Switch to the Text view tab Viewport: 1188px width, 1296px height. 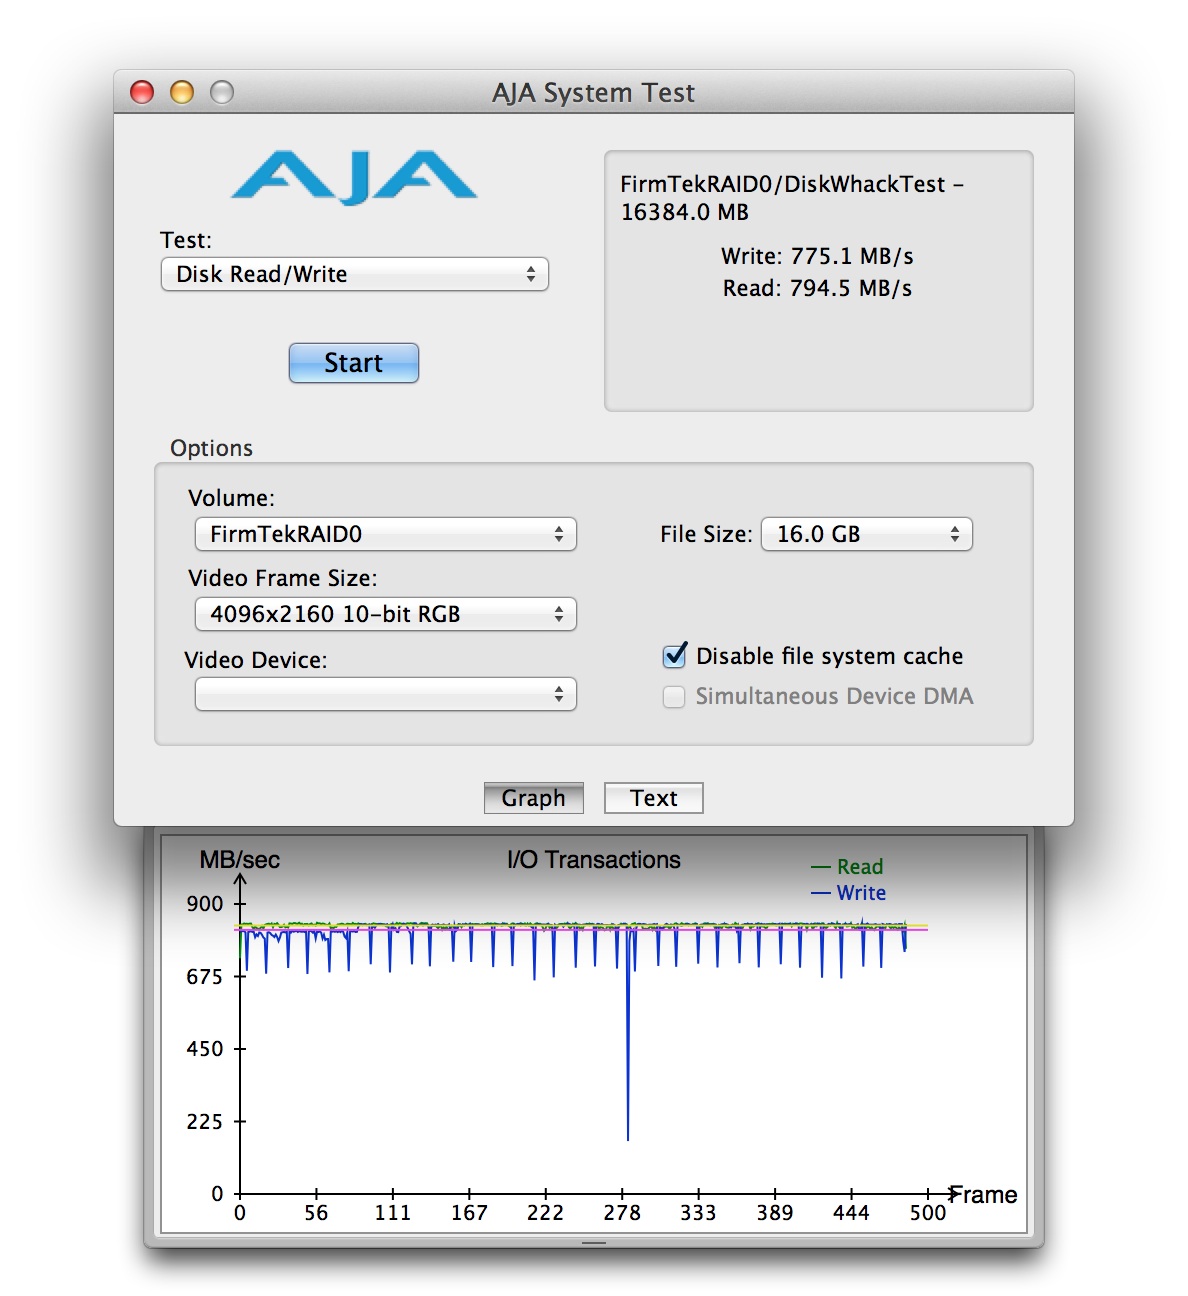(654, 798)
